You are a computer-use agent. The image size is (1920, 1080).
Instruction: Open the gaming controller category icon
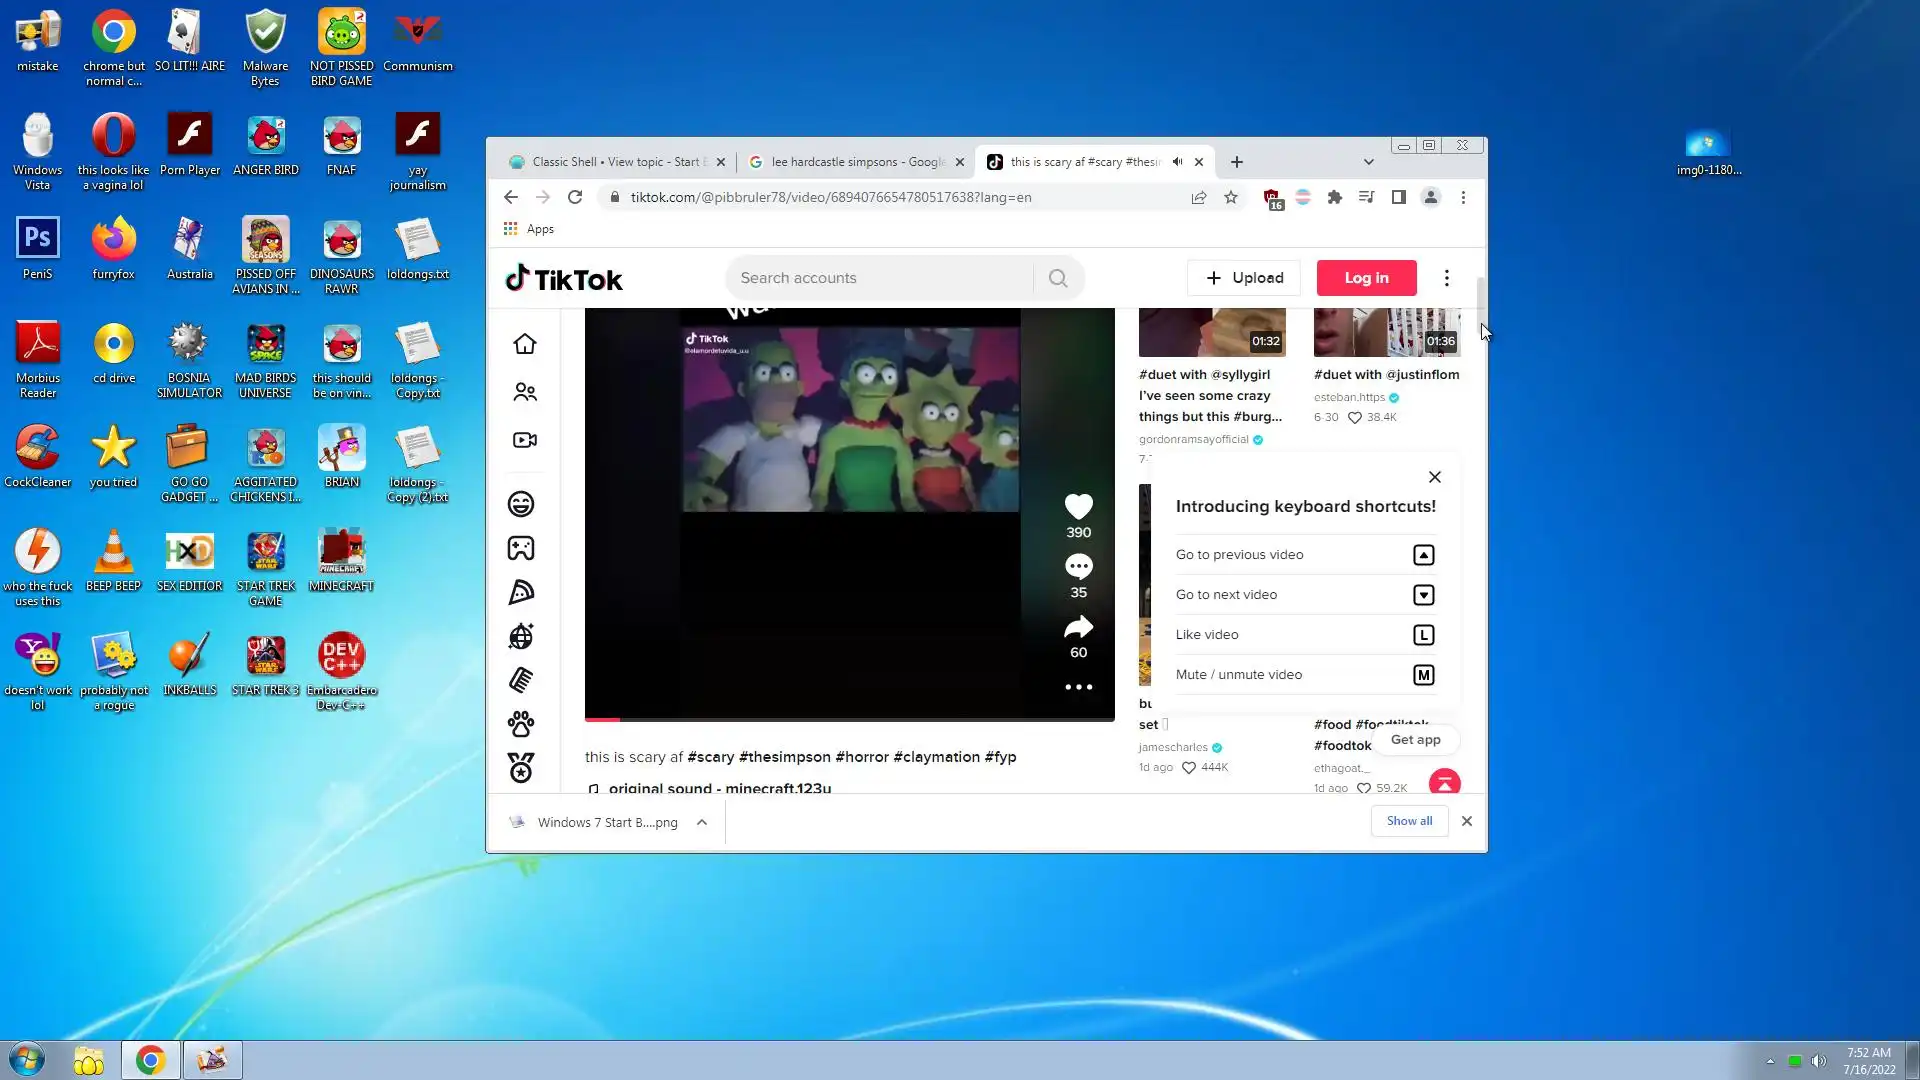(x=521, y=548)
